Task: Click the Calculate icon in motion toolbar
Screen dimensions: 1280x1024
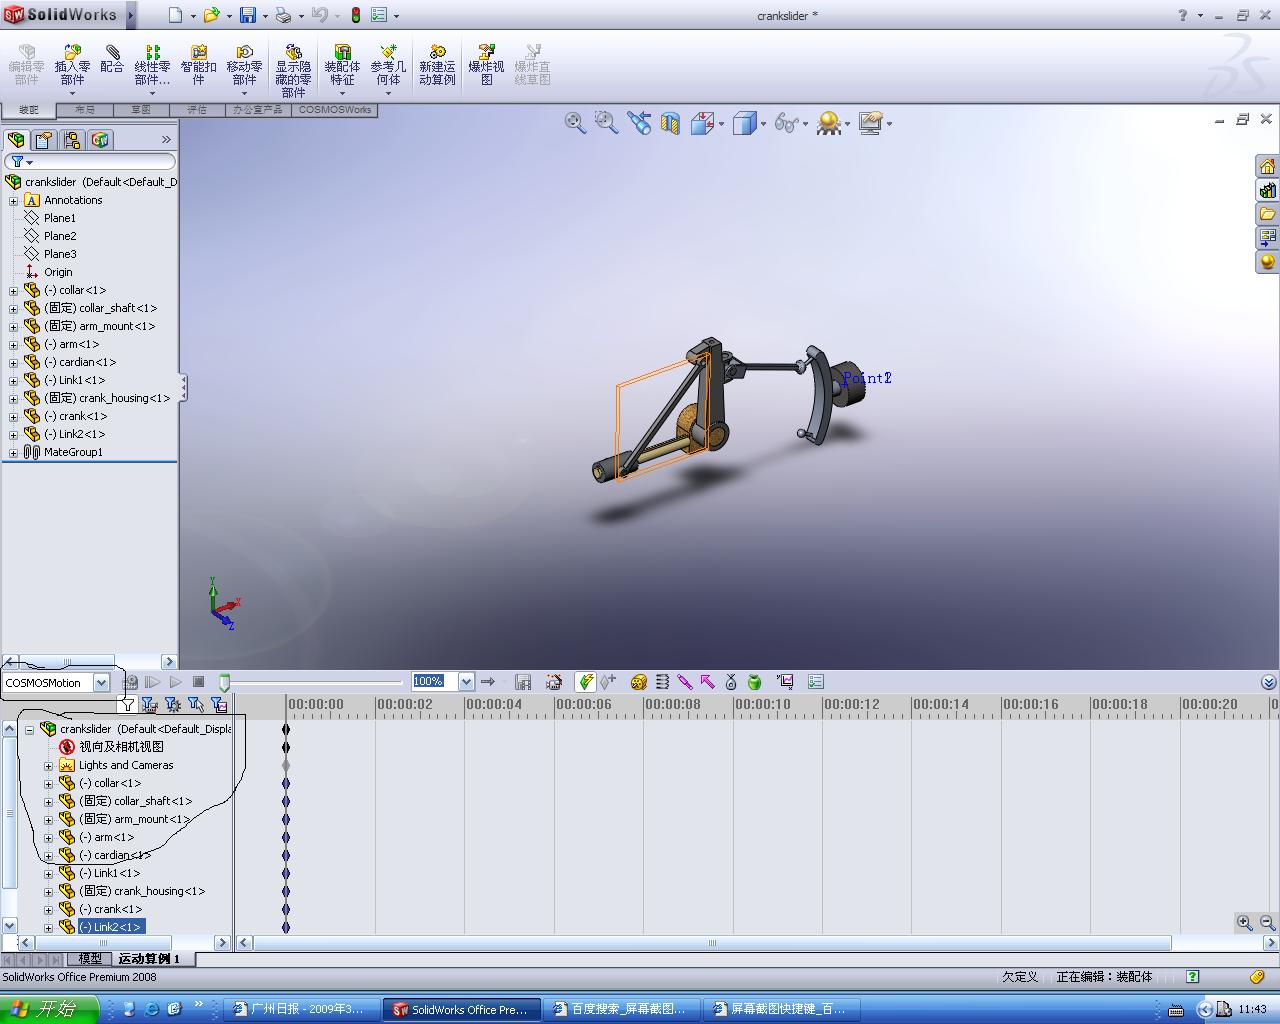Action: click(x=130, y=682)
